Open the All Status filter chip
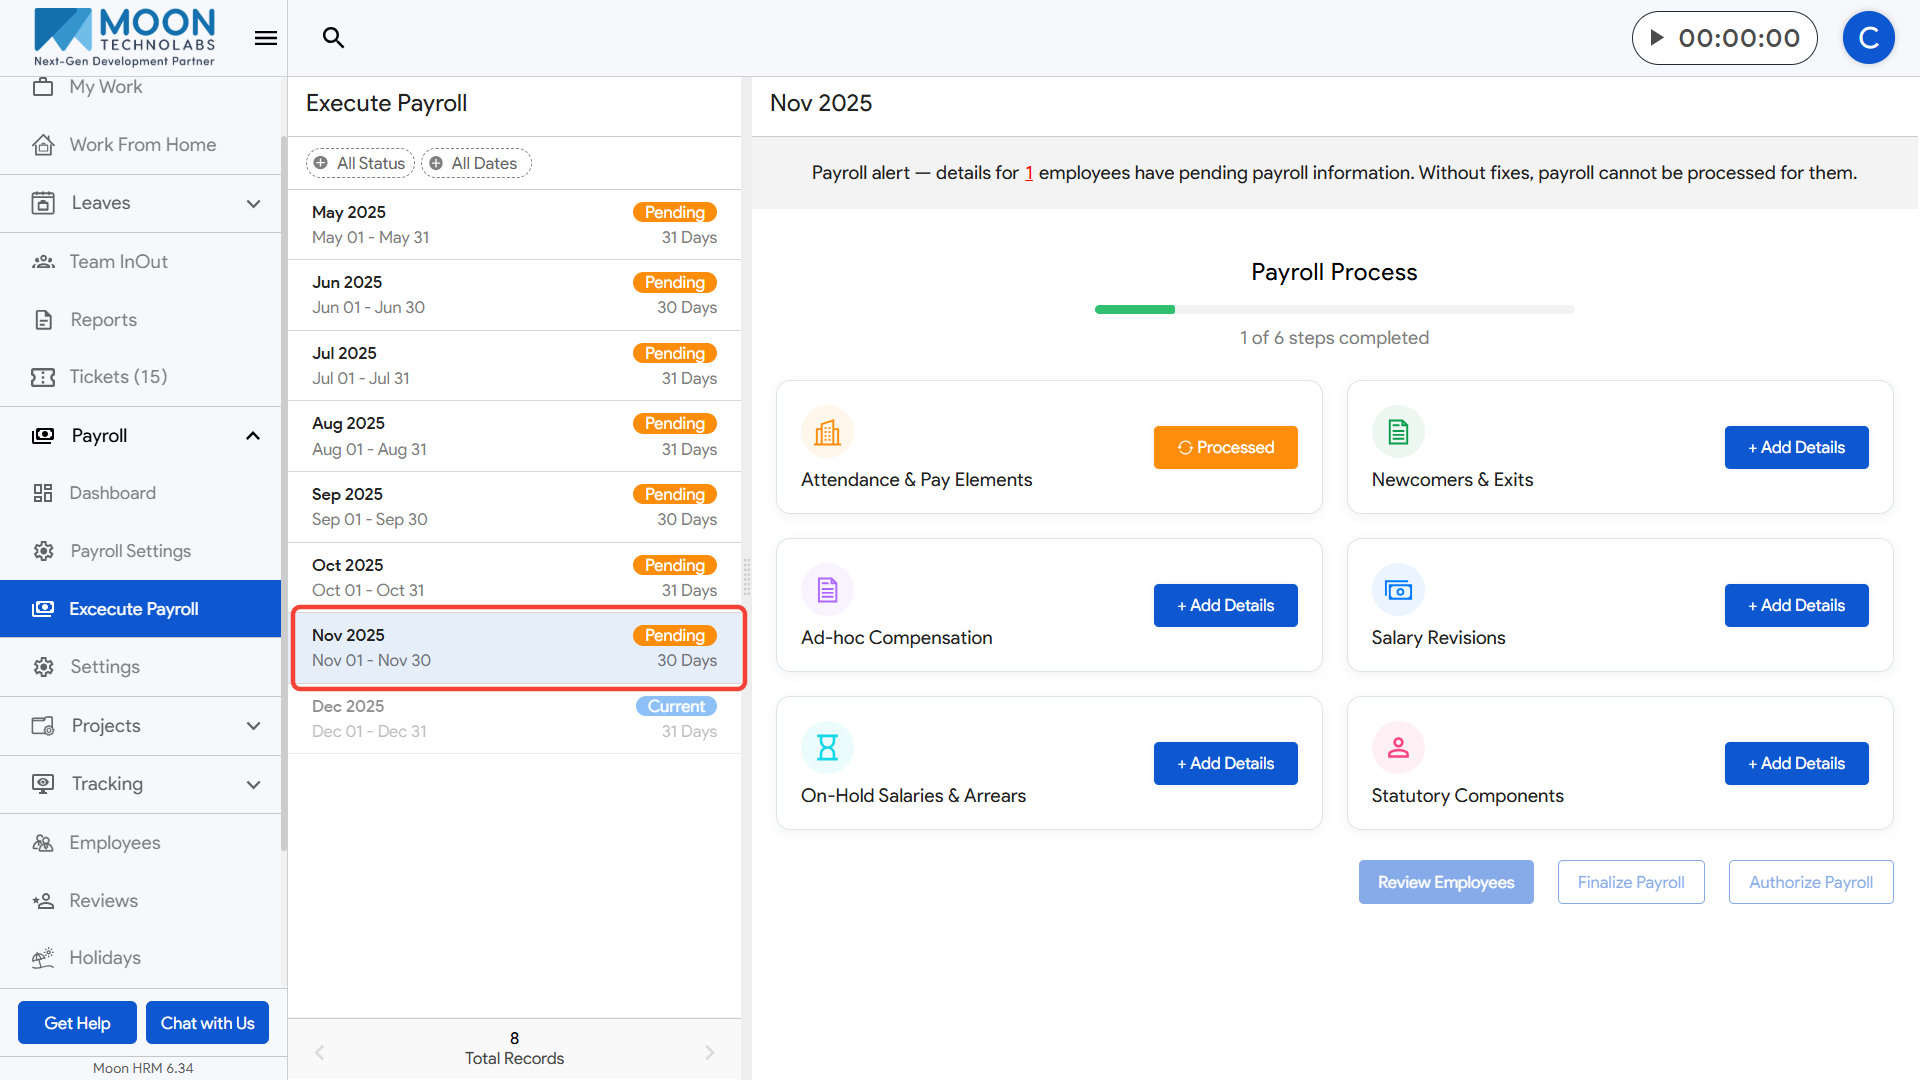 click(360, 163)
